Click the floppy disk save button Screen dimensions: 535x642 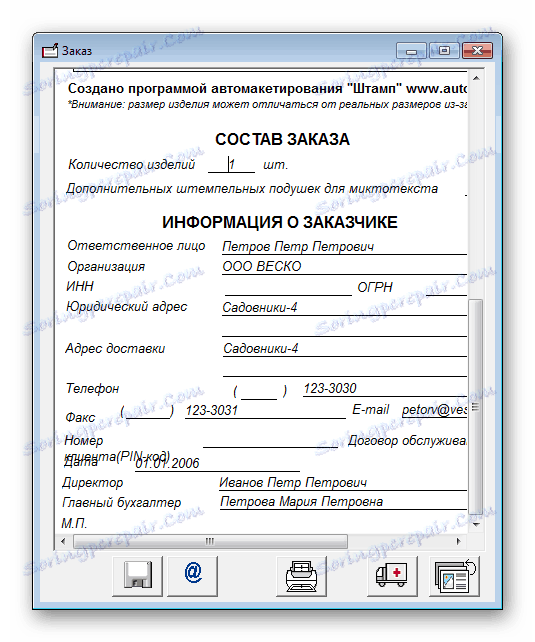(x=138, y=576)
